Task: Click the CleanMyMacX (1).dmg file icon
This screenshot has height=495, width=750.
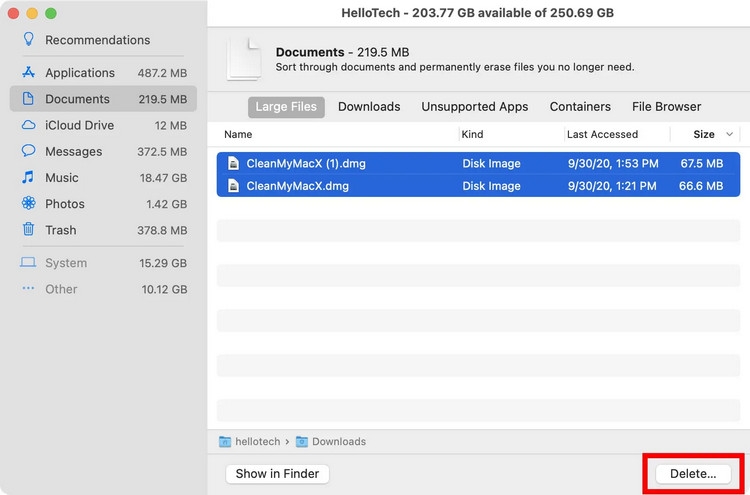Action: coord(233,163)
